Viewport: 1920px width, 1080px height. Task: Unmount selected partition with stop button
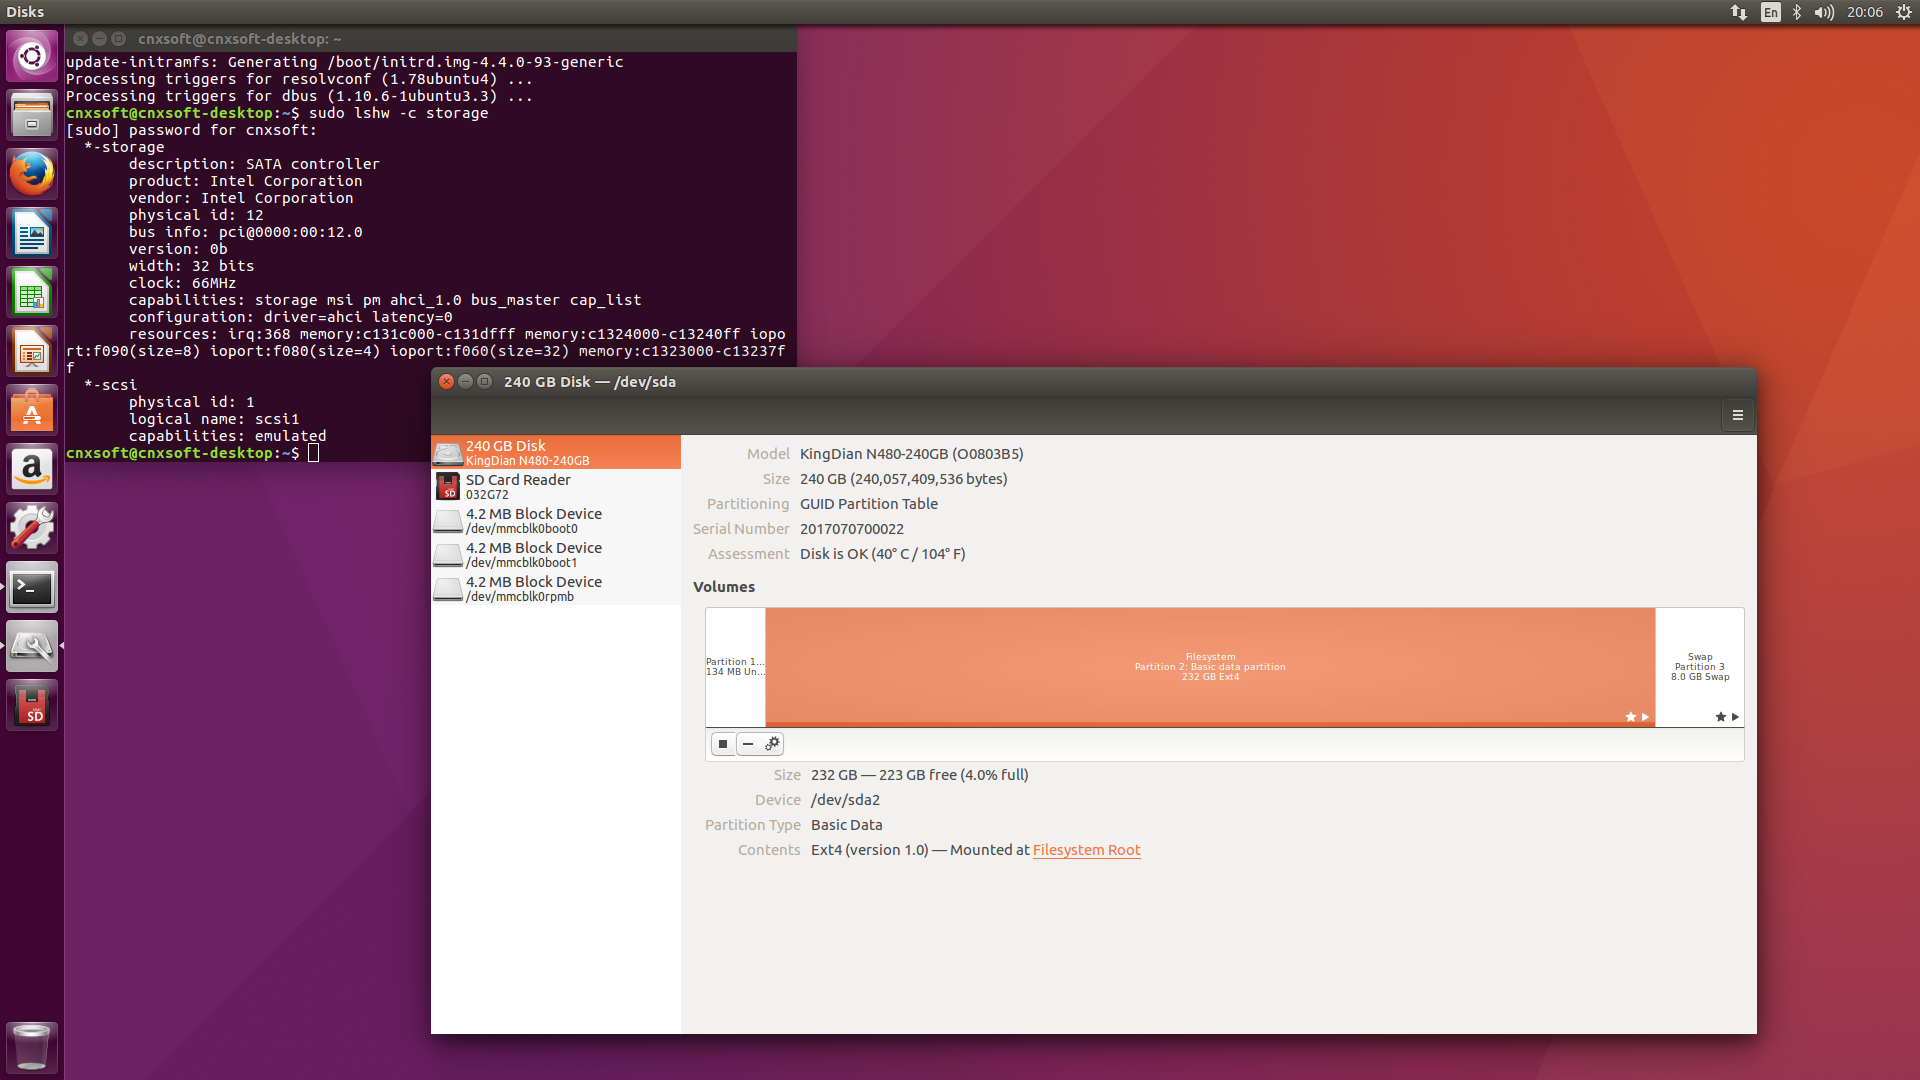[x=723, y=744]
